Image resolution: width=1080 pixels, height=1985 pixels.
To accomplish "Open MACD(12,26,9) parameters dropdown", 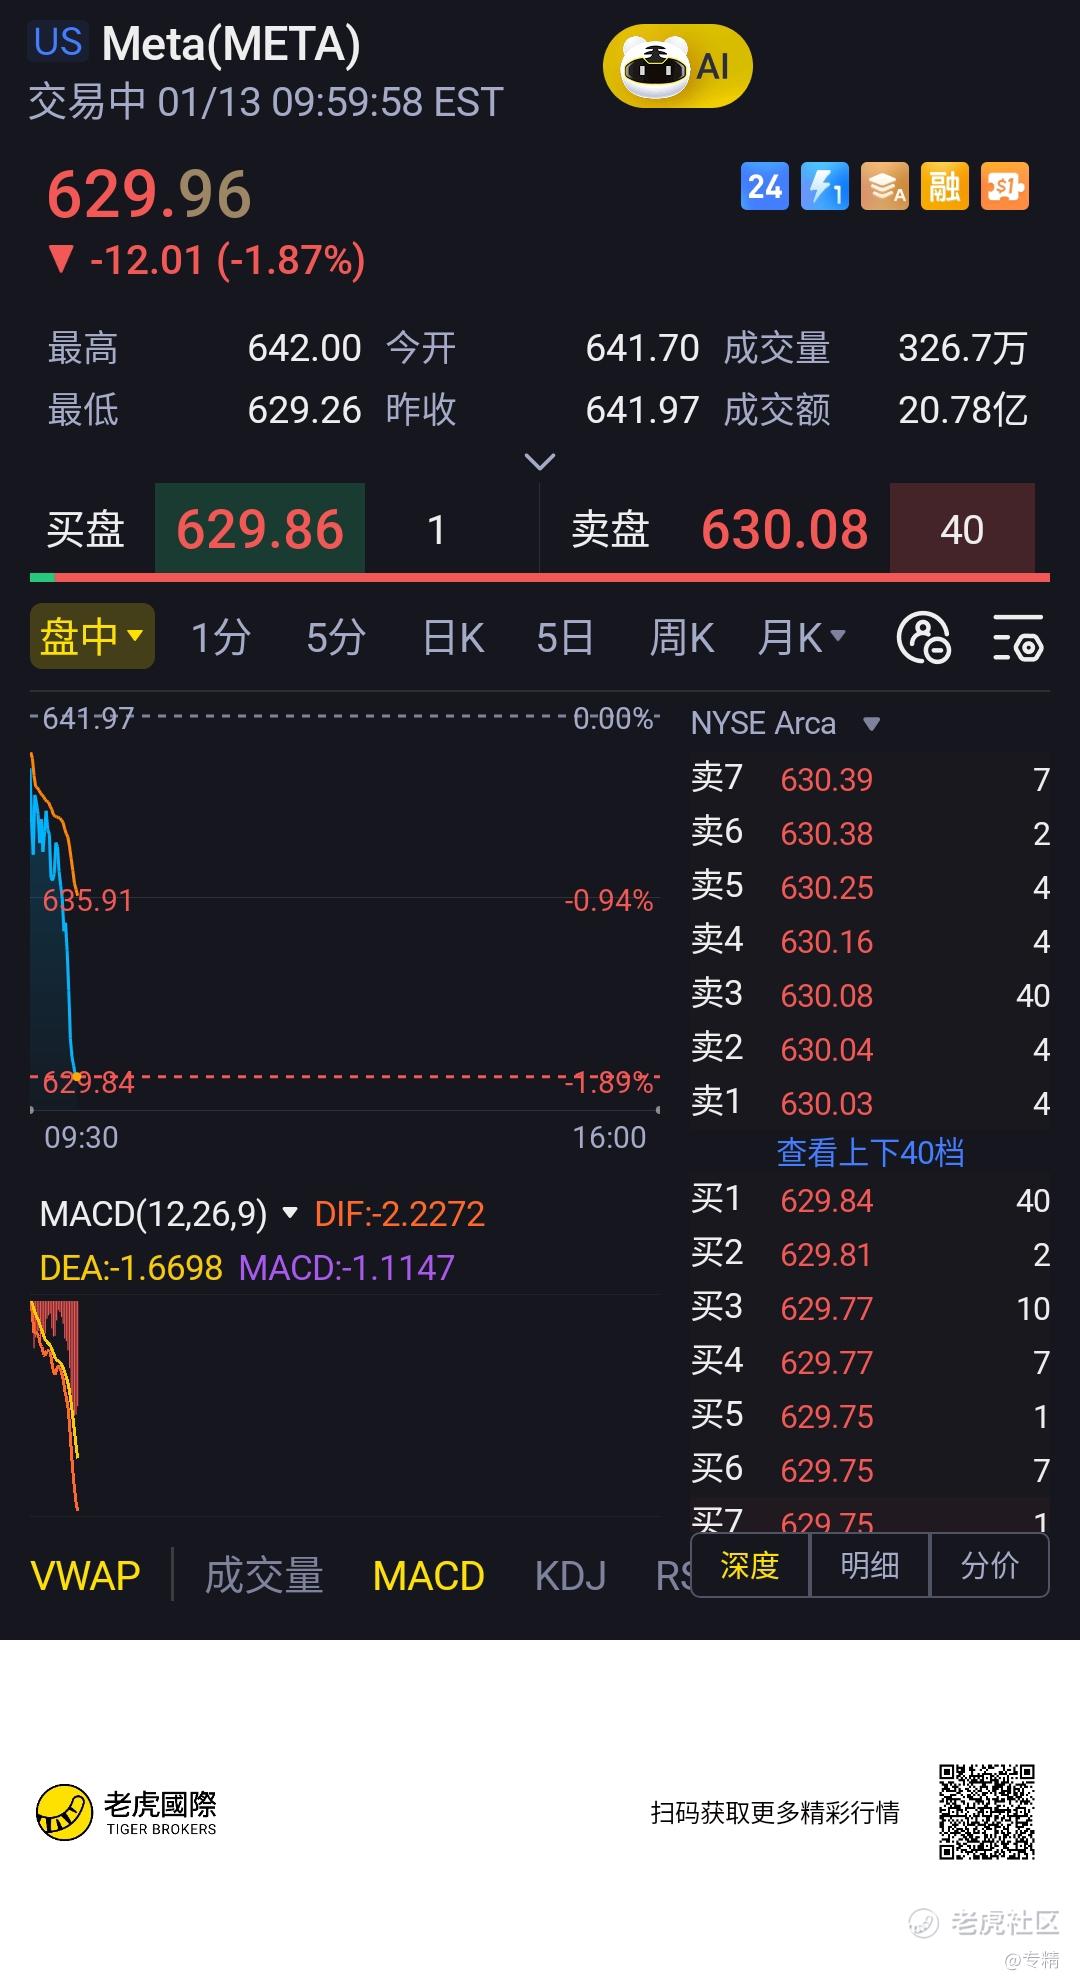I will [x=169, y=1214].
